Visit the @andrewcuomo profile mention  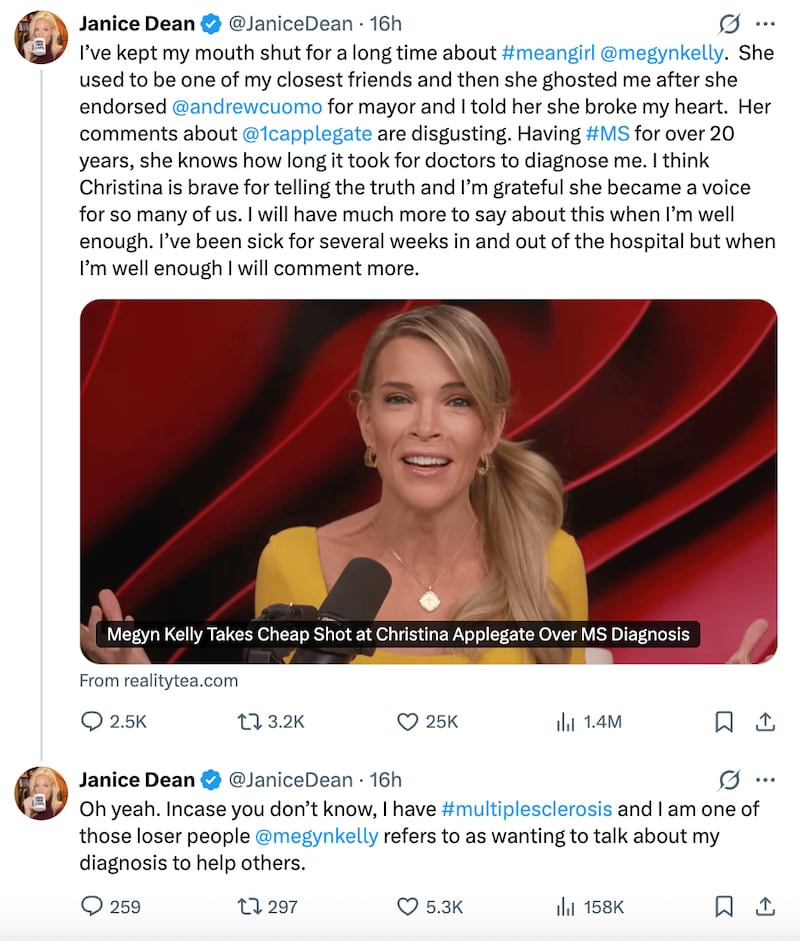click(x=247, y=107)
